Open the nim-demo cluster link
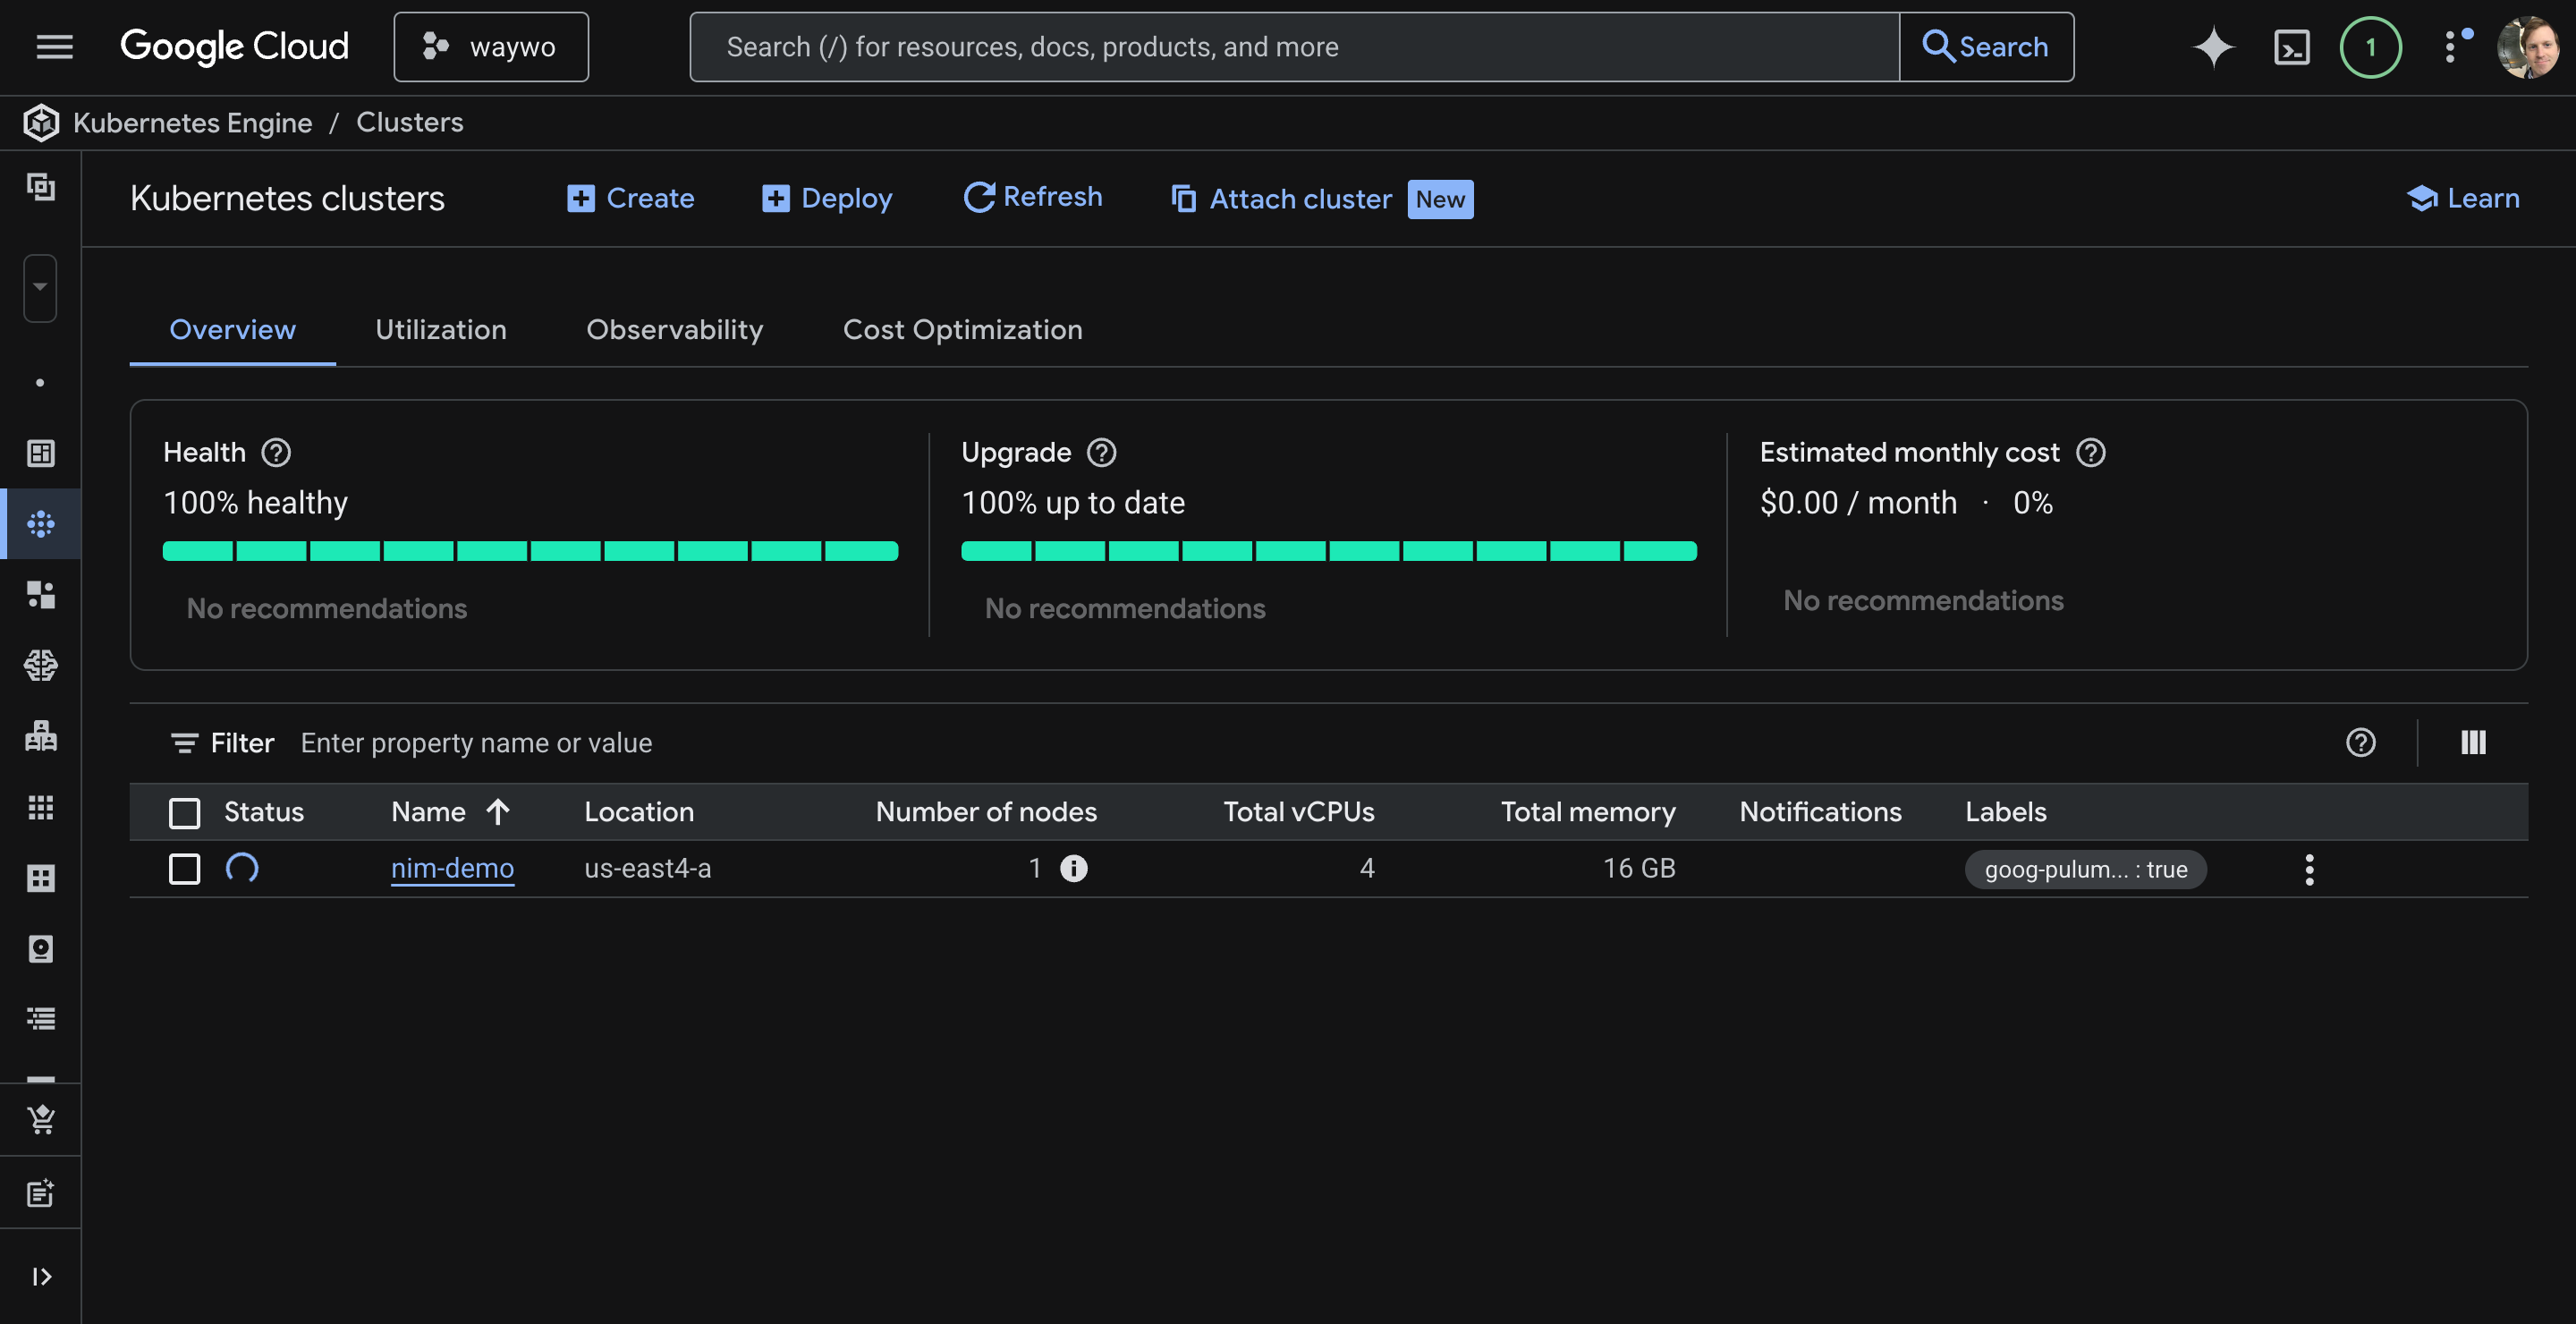2576x1324 pixels. [x=452, y=868]
